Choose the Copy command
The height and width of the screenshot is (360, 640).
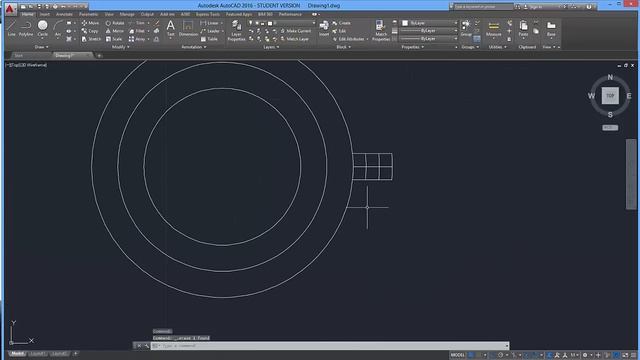[x=90, y=31]
